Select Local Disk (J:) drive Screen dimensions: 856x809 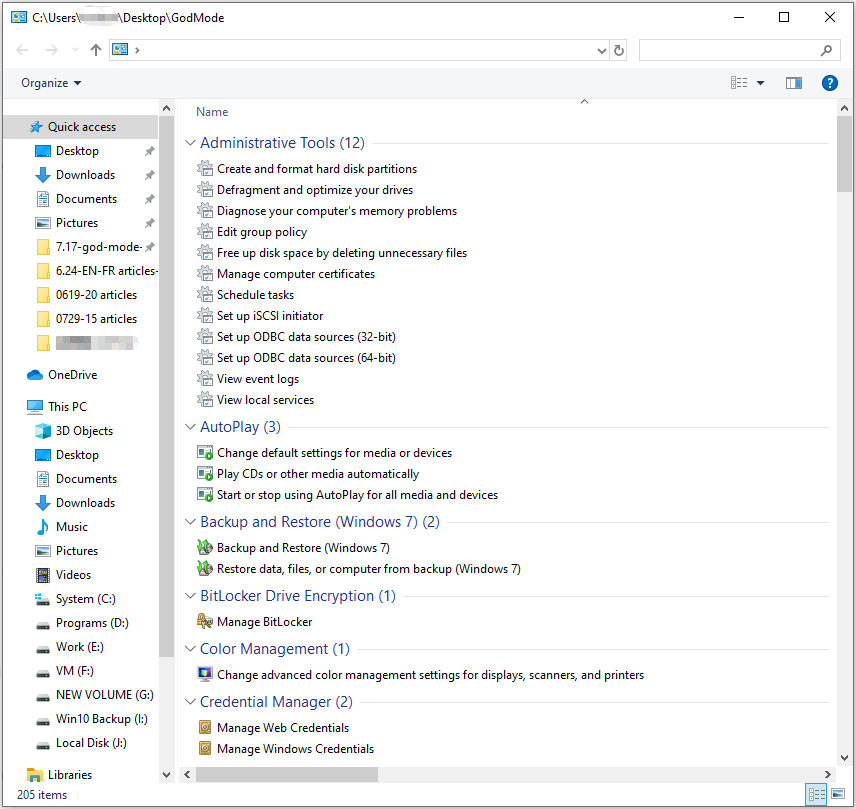pyautogui.click(x=91, y=743)
